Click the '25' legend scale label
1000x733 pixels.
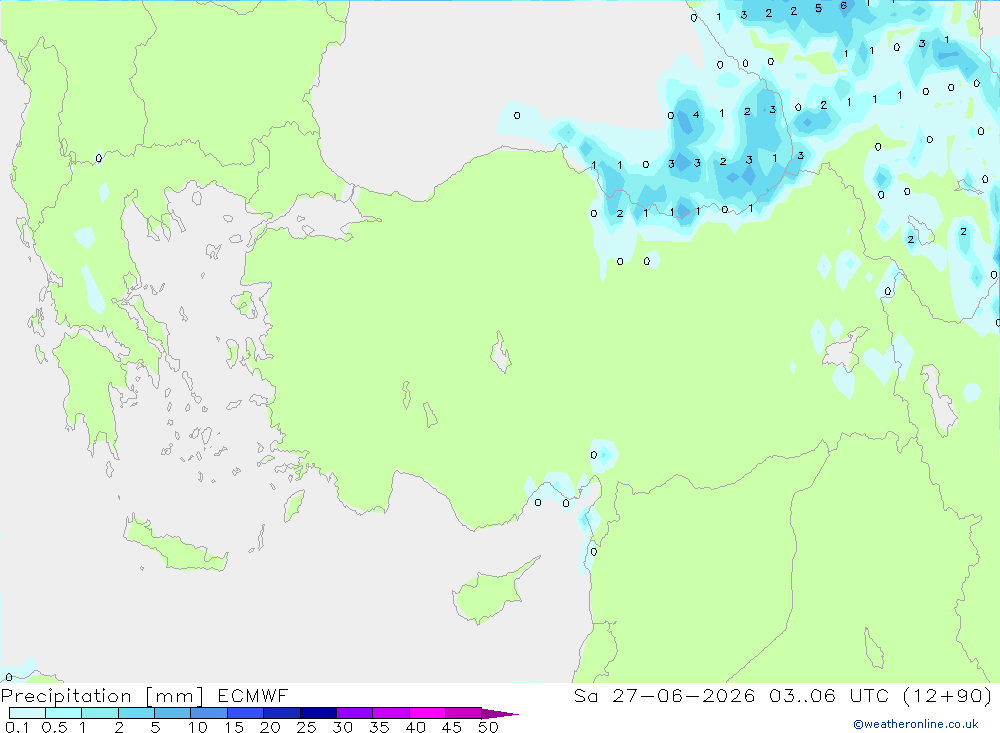click(306, 727)
